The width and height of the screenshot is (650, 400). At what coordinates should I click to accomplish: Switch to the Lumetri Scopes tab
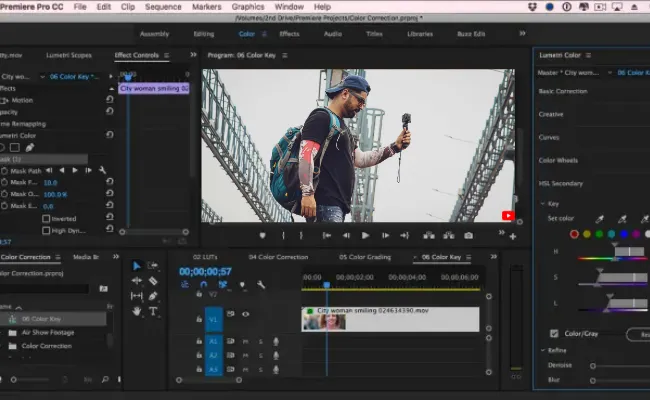69,55
